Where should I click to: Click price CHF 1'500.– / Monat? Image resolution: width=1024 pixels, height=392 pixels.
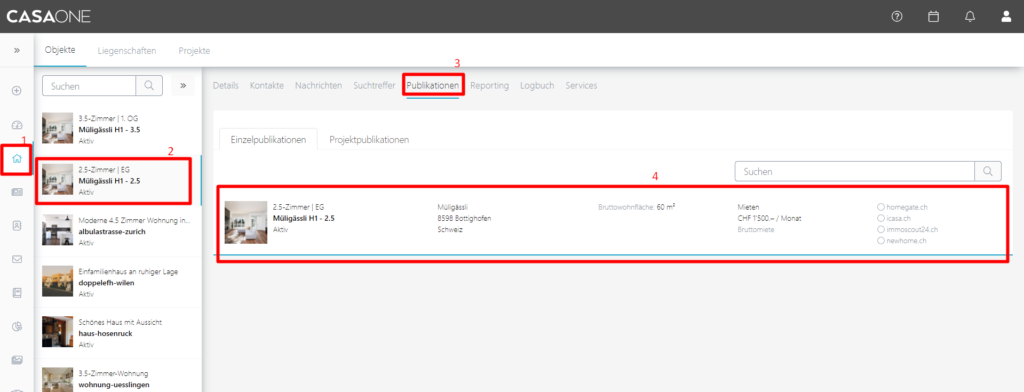(769, 218)
